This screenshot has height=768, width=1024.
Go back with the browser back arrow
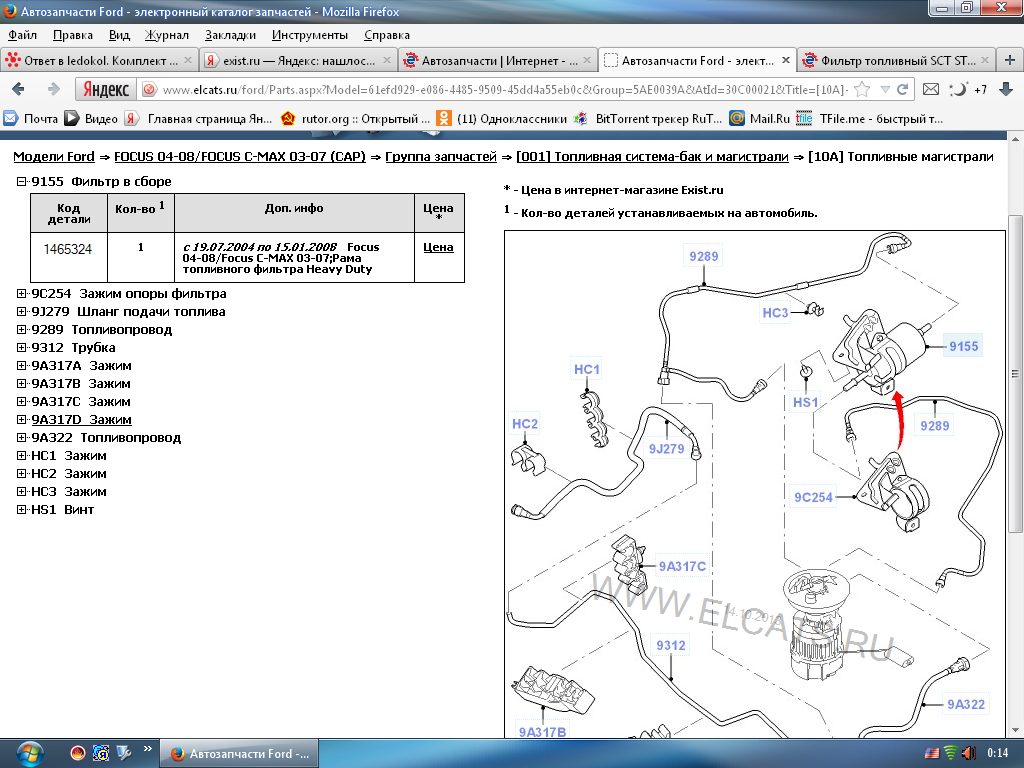[x=18, y=89]
